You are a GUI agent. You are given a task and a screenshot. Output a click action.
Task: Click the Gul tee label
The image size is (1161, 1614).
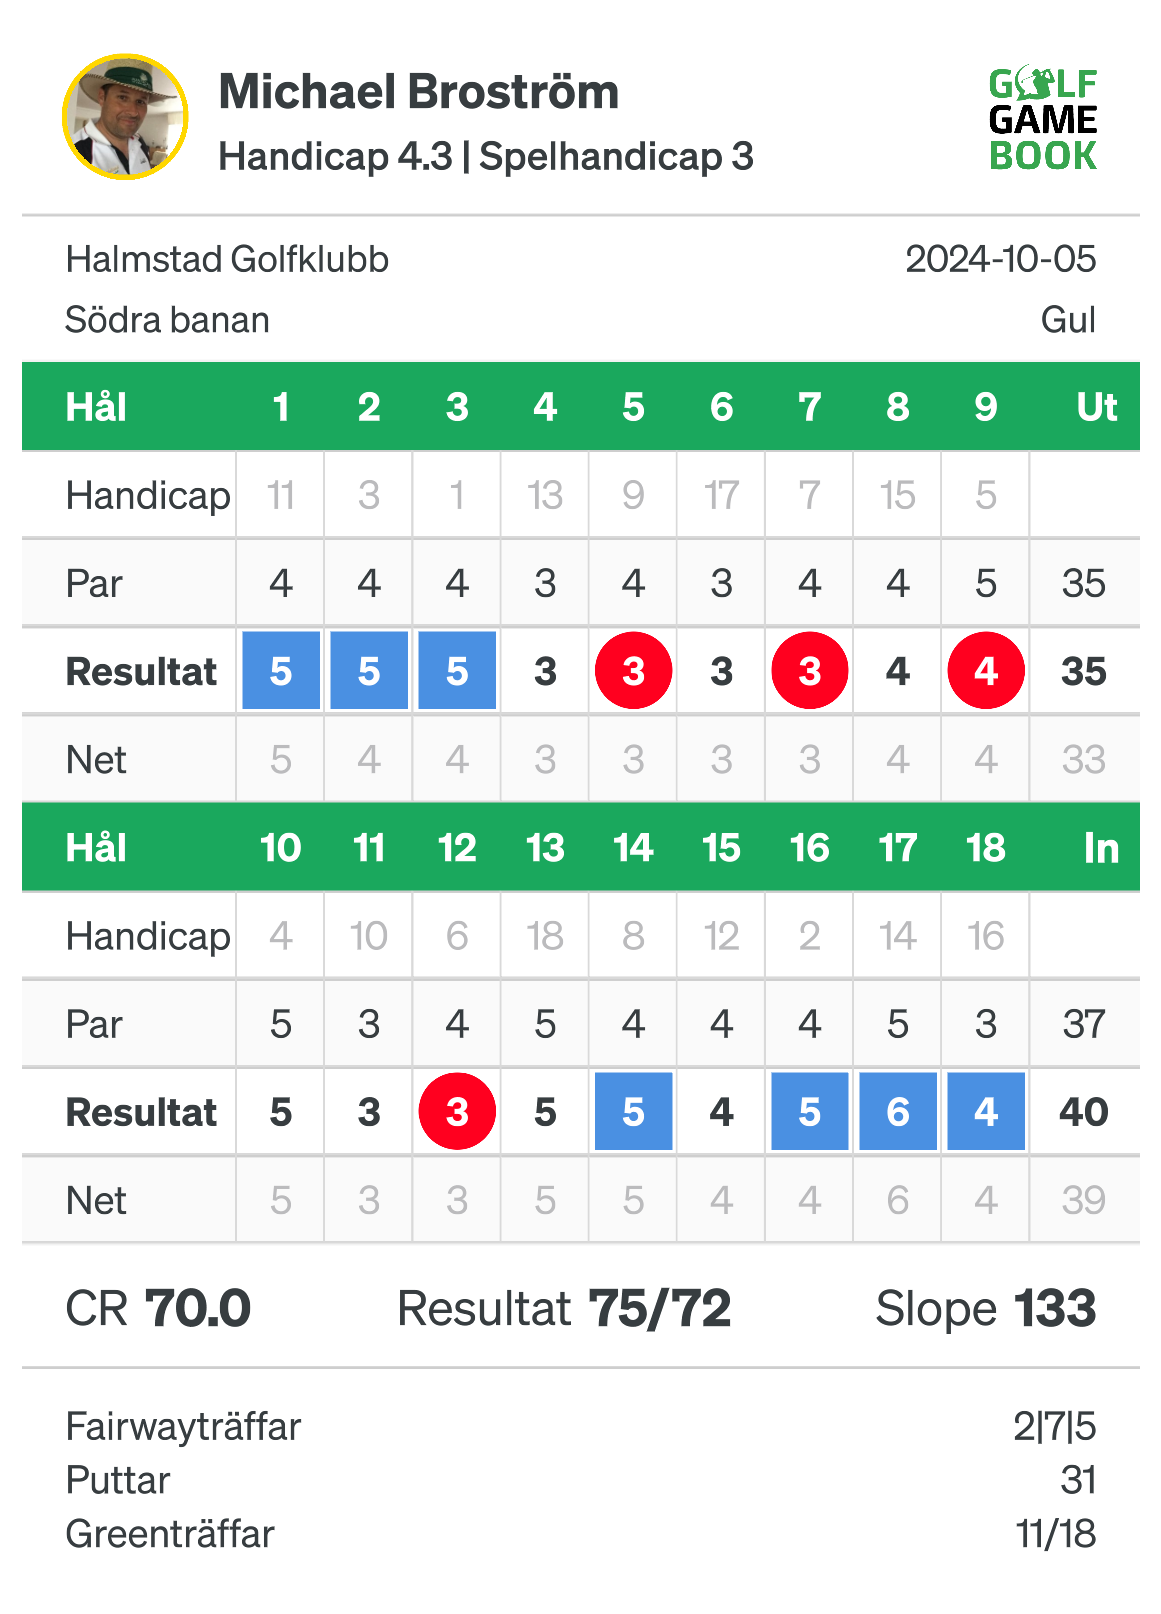[1068, 320]
